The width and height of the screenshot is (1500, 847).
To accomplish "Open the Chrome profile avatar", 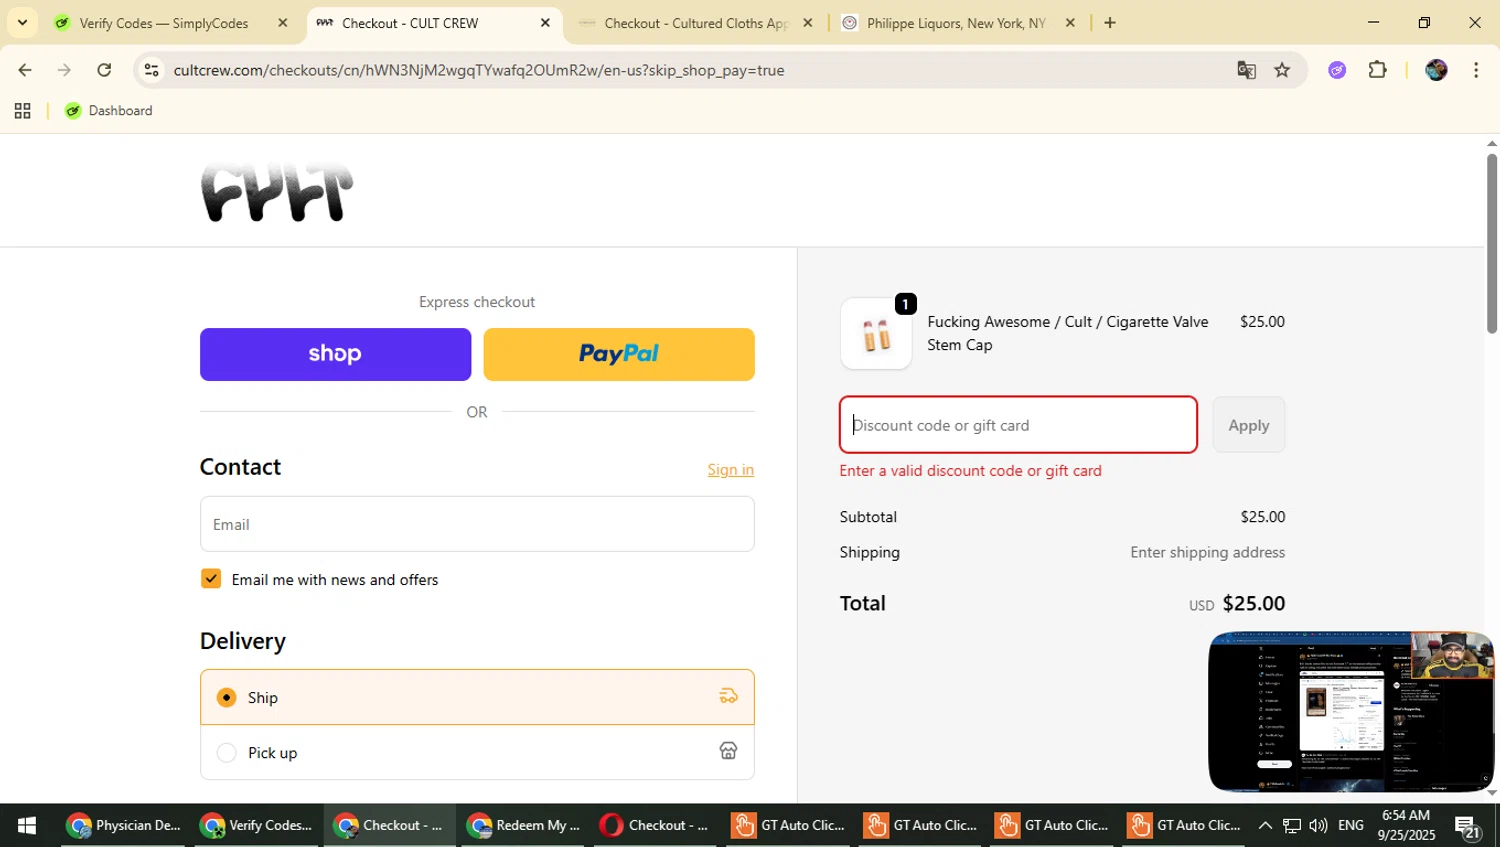I will click(1436, 70).
